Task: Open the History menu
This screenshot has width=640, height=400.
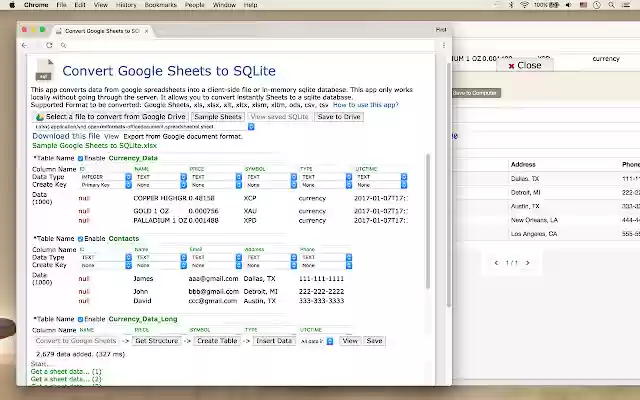Action: point(126,5)
